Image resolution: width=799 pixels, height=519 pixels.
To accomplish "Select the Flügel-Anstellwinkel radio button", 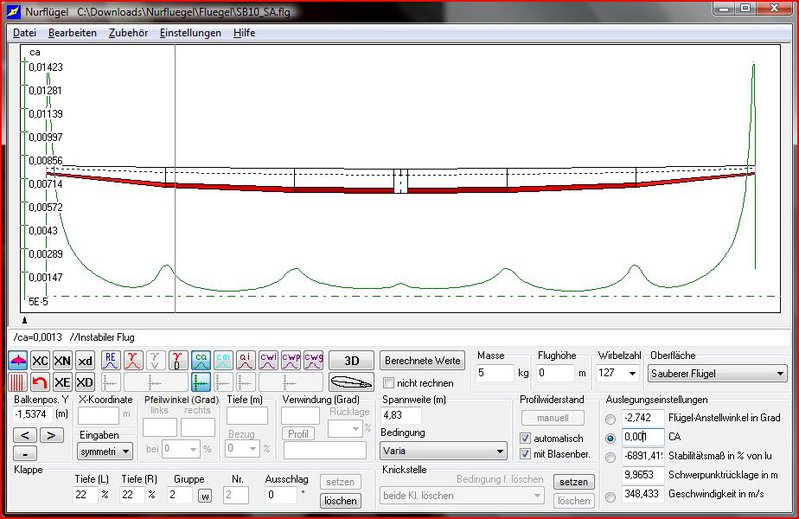I will (x=611, y=417).
